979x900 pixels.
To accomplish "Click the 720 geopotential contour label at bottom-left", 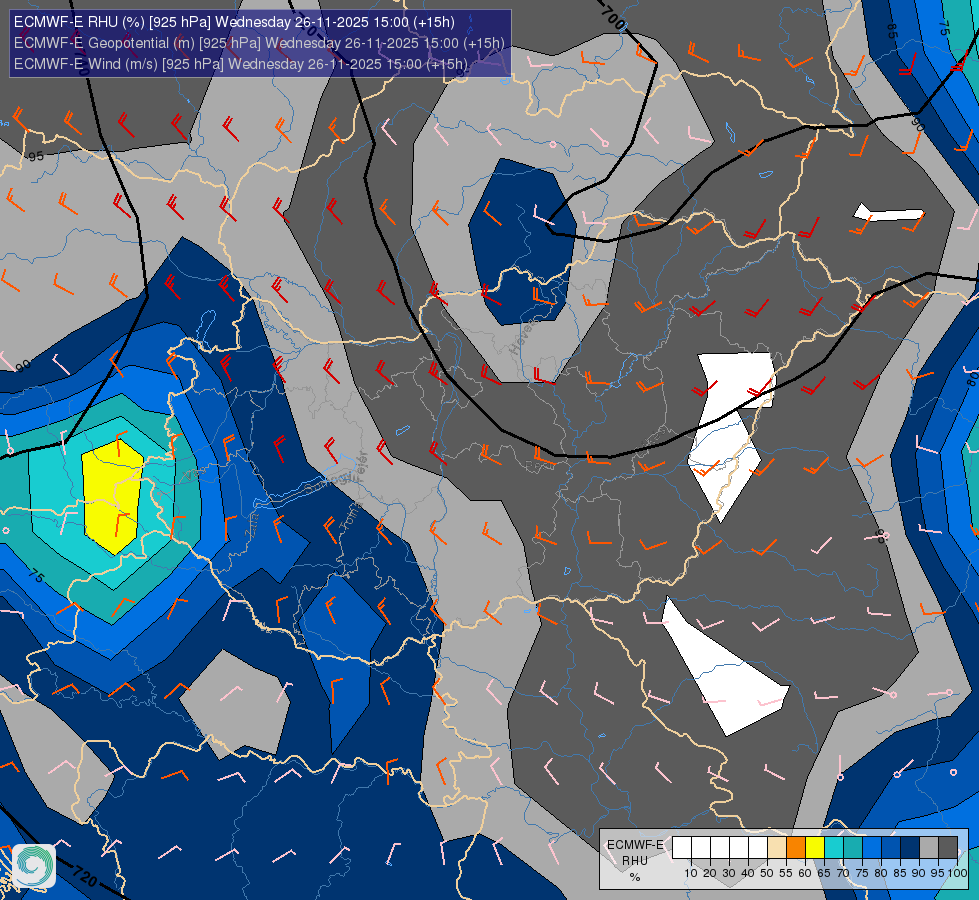I will coord(84,876).
